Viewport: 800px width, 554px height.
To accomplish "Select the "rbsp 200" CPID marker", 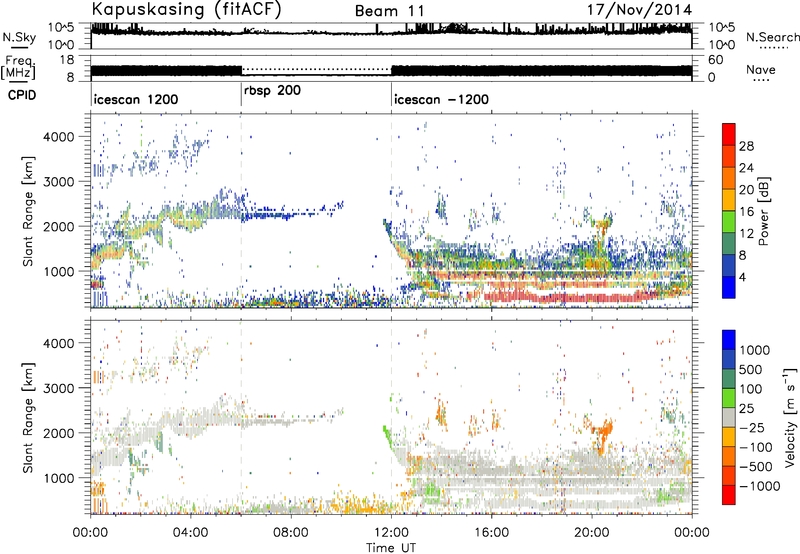I will (x=272, y=91).
